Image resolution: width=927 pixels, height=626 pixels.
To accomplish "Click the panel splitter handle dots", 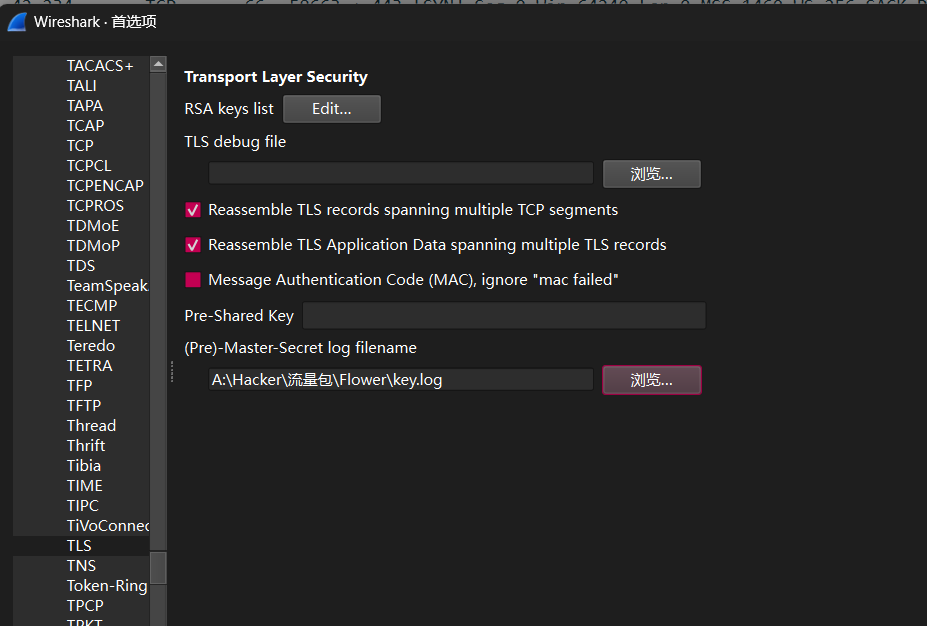I will 171,372.
